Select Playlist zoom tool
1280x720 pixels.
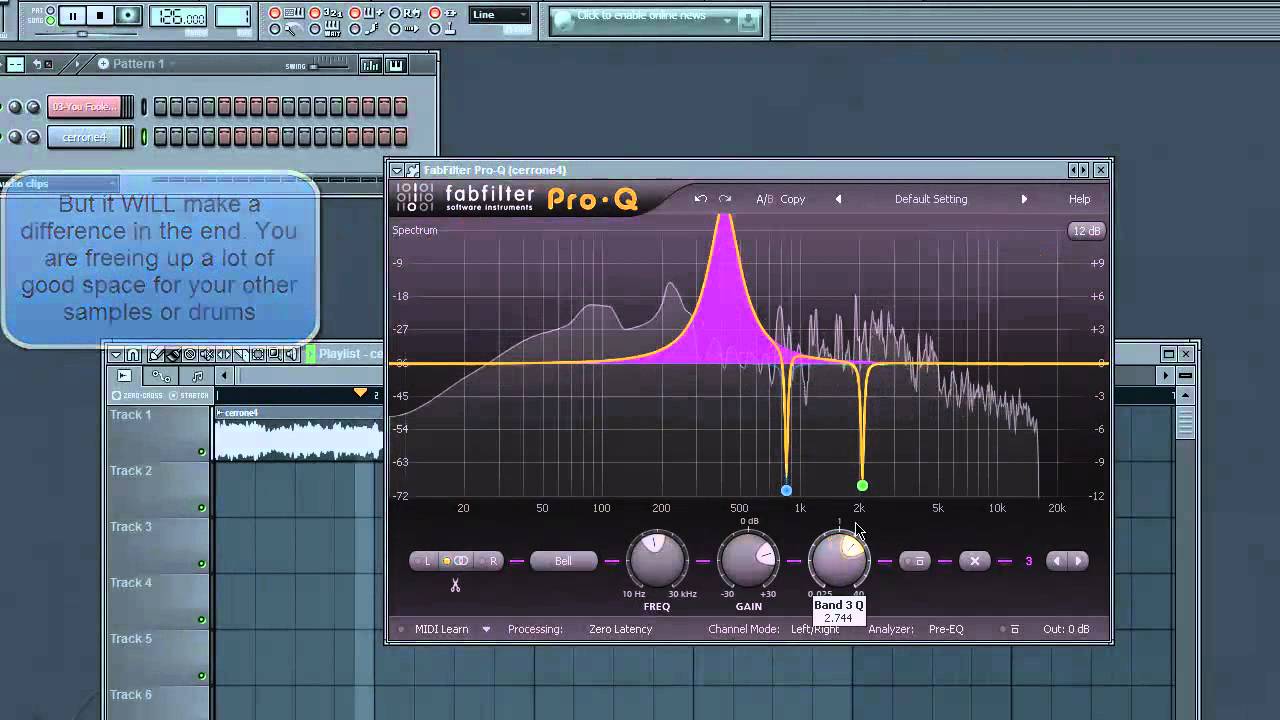(275, 355)
